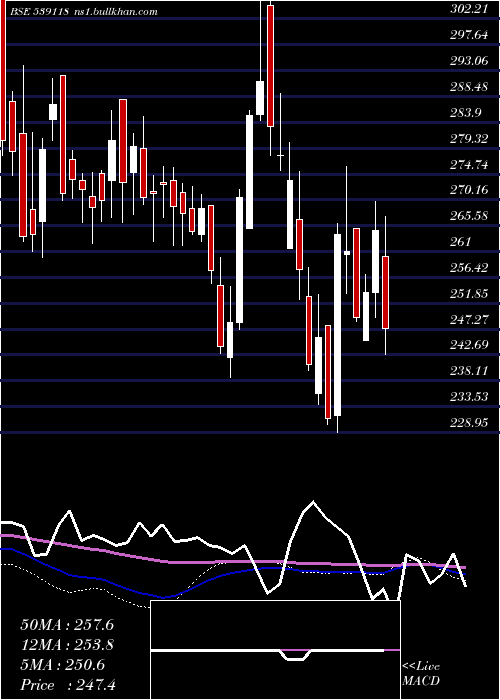Click the 50MA : 257.6 readout
Image resolution: width=500 pixels, height=700 pixels.
click(x=67, y=625)
